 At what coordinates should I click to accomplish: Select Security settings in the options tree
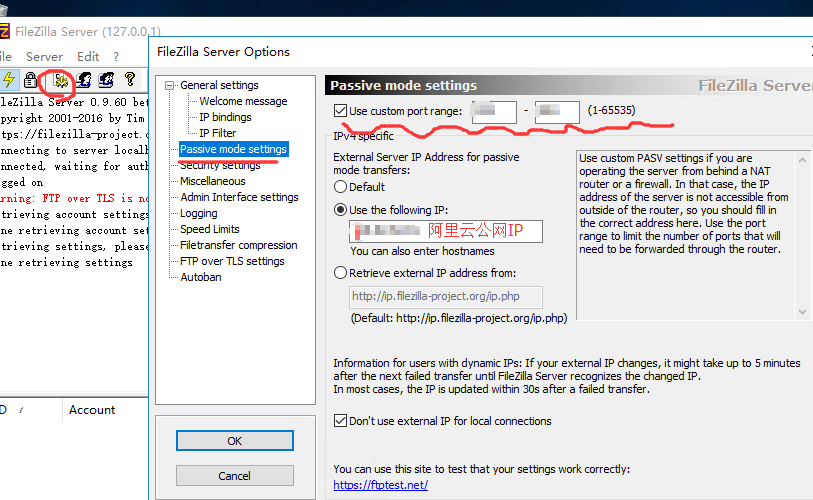pyautogui.click(x=220, y=165)
